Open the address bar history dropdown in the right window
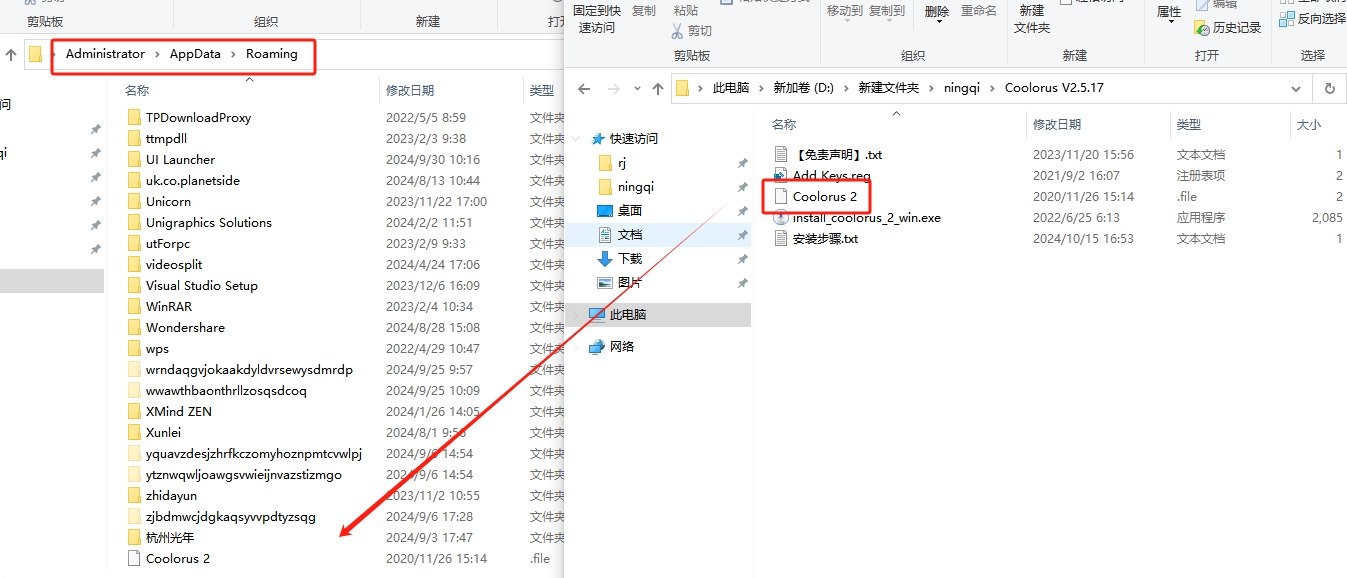The image size is (1347, 578). tap(1296, 88)
